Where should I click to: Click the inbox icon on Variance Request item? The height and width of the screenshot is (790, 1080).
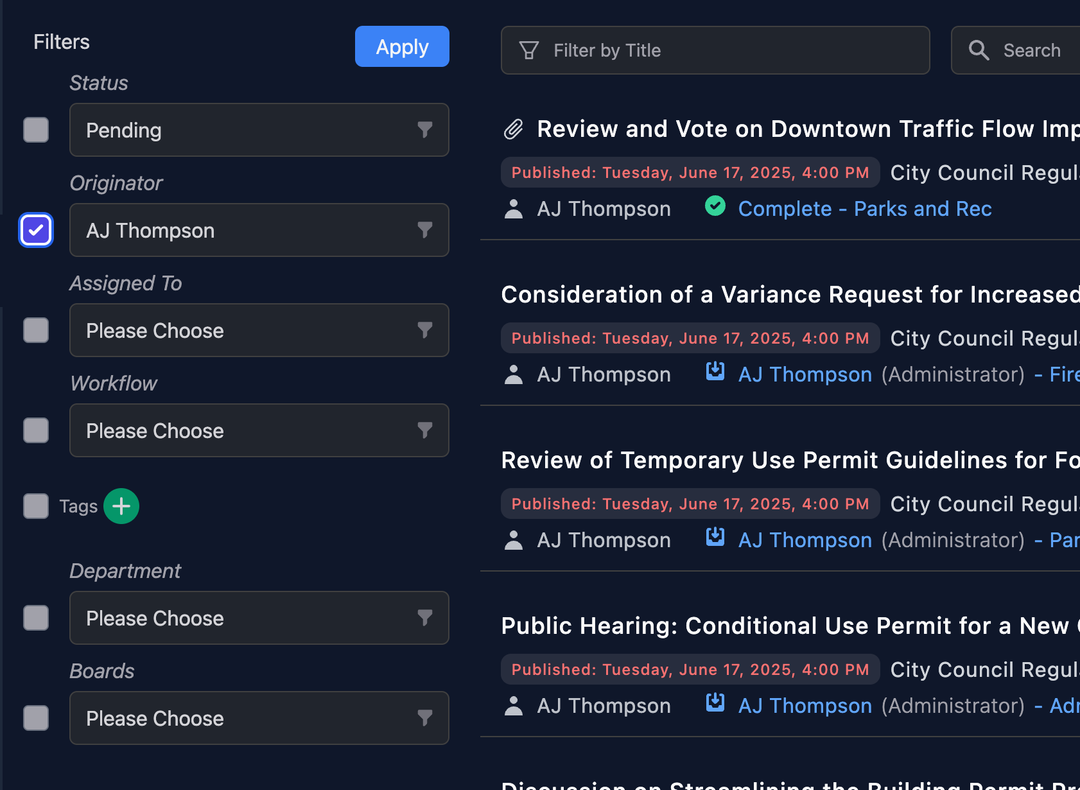(x=715, y=373)
